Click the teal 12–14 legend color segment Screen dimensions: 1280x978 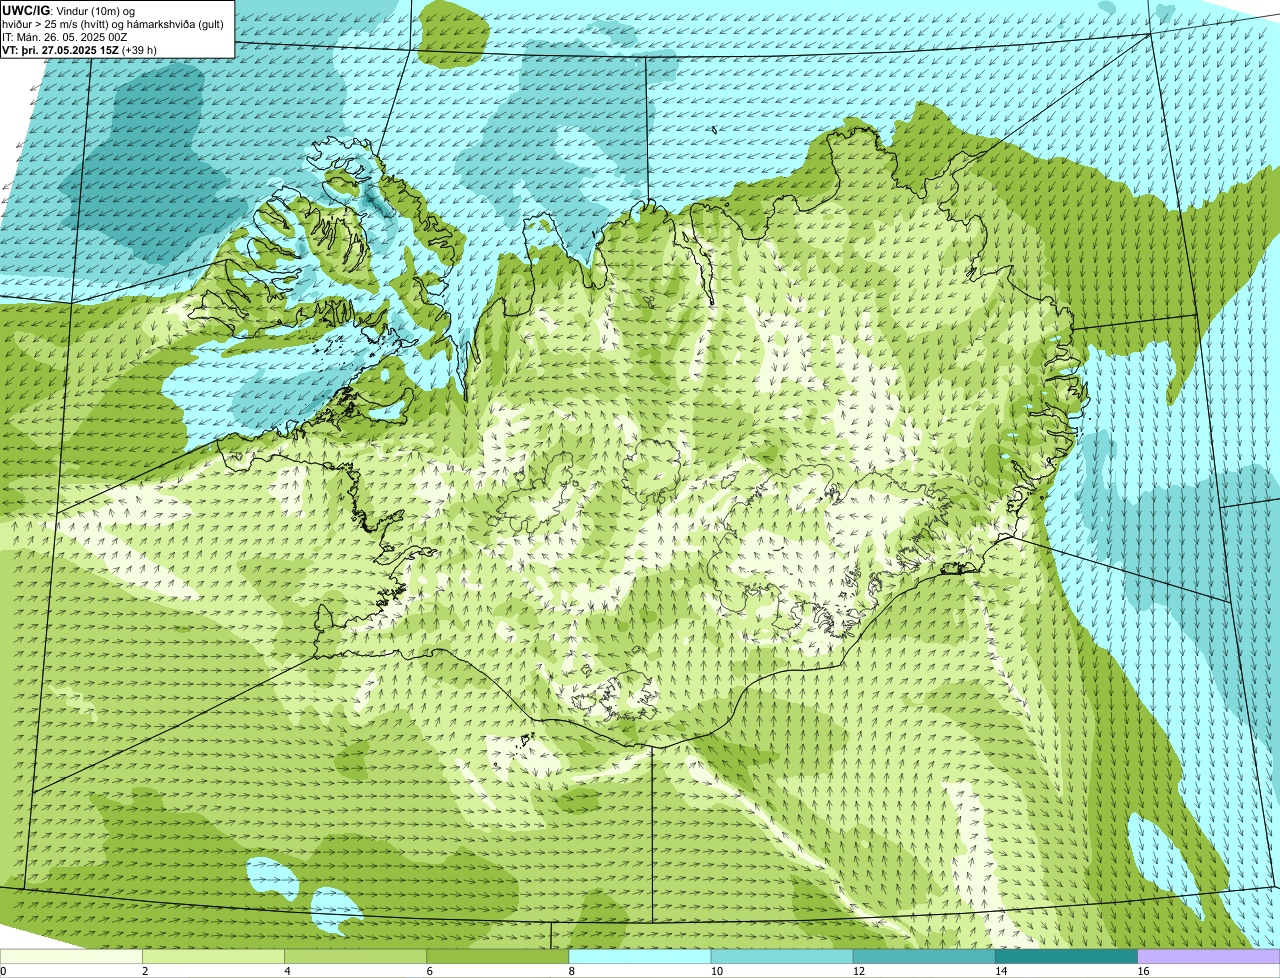(x=924, y=957)
